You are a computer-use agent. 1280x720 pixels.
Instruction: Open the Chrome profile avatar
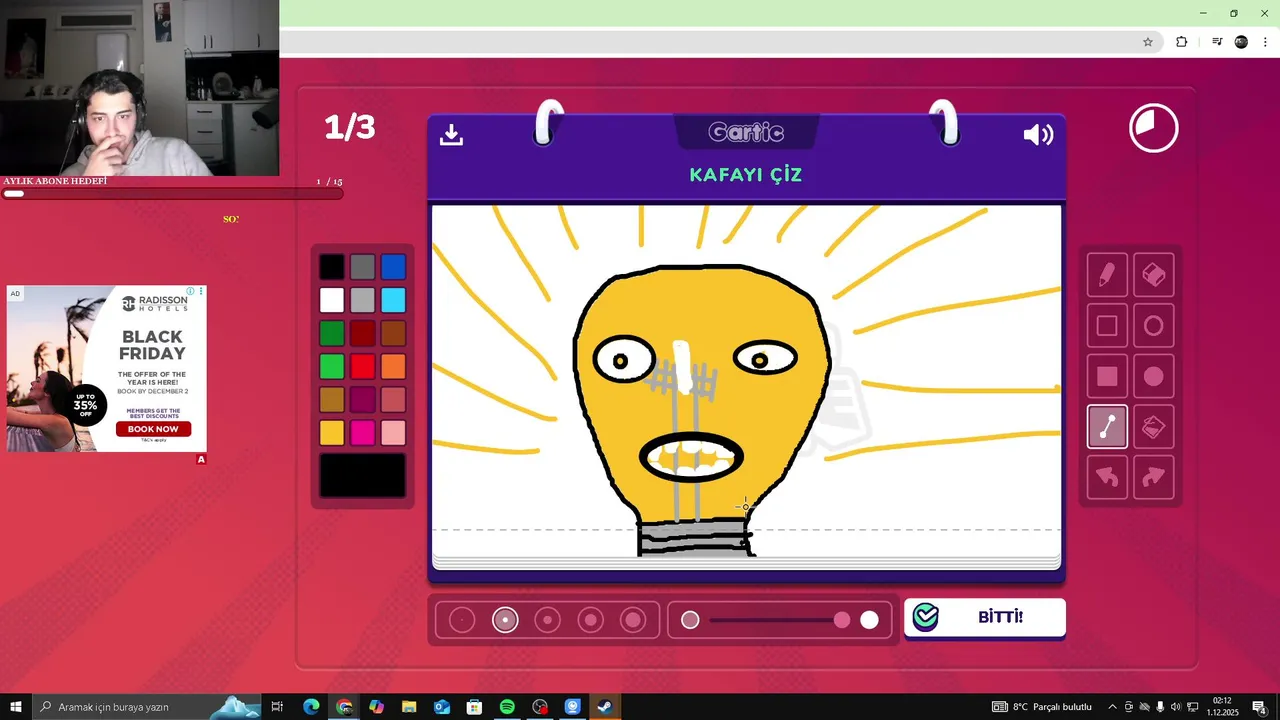(x=1241, y=42)
